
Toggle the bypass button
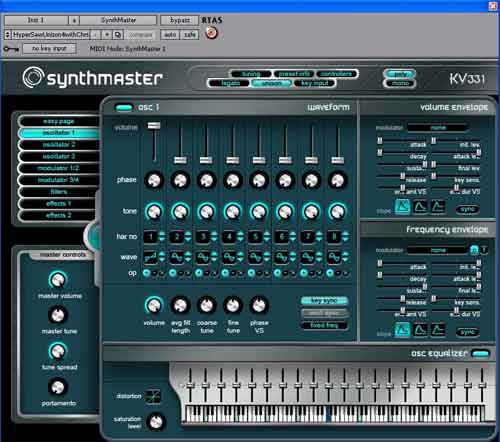click(180, 20)
